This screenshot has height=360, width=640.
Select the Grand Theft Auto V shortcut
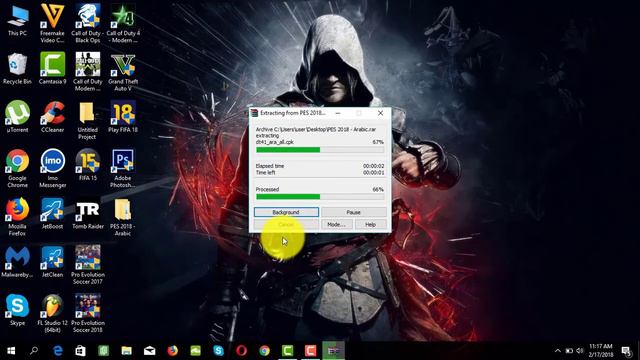point(123,72)
